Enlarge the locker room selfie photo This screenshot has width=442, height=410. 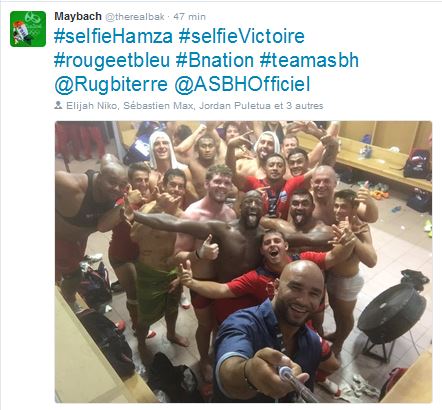pyautogui.click(x=243, y=262)
